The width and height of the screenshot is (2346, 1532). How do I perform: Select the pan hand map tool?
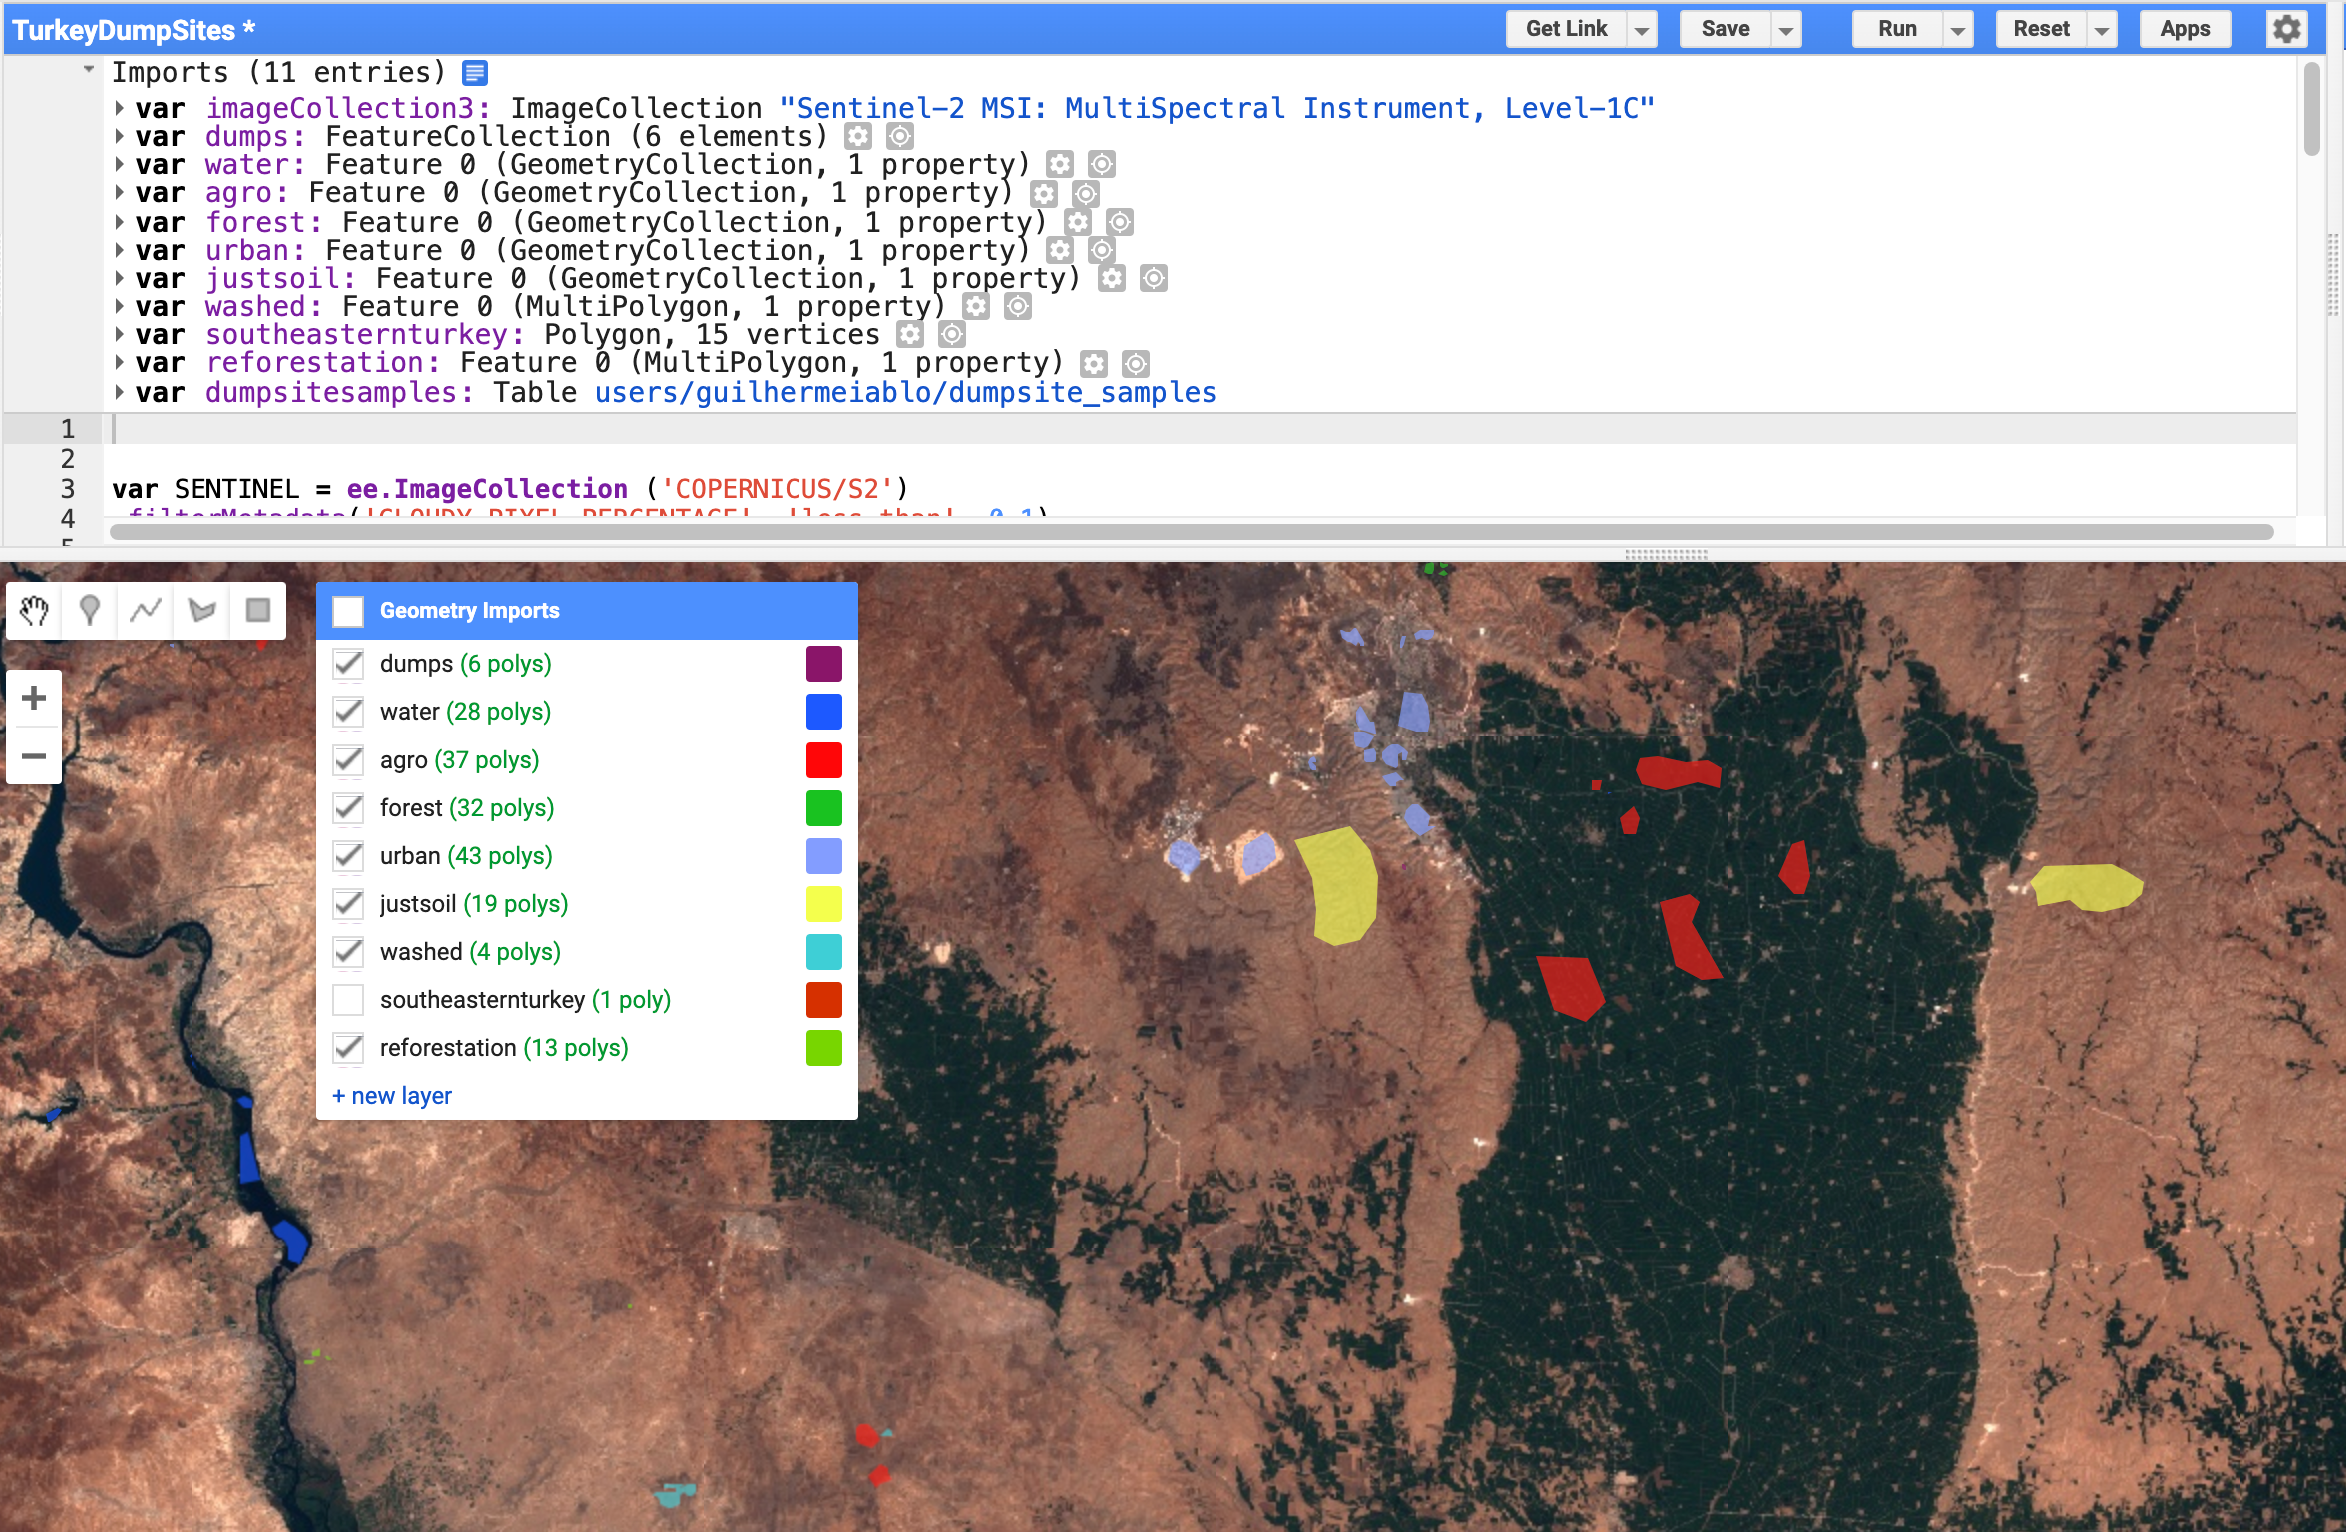(x=35, y=610)
